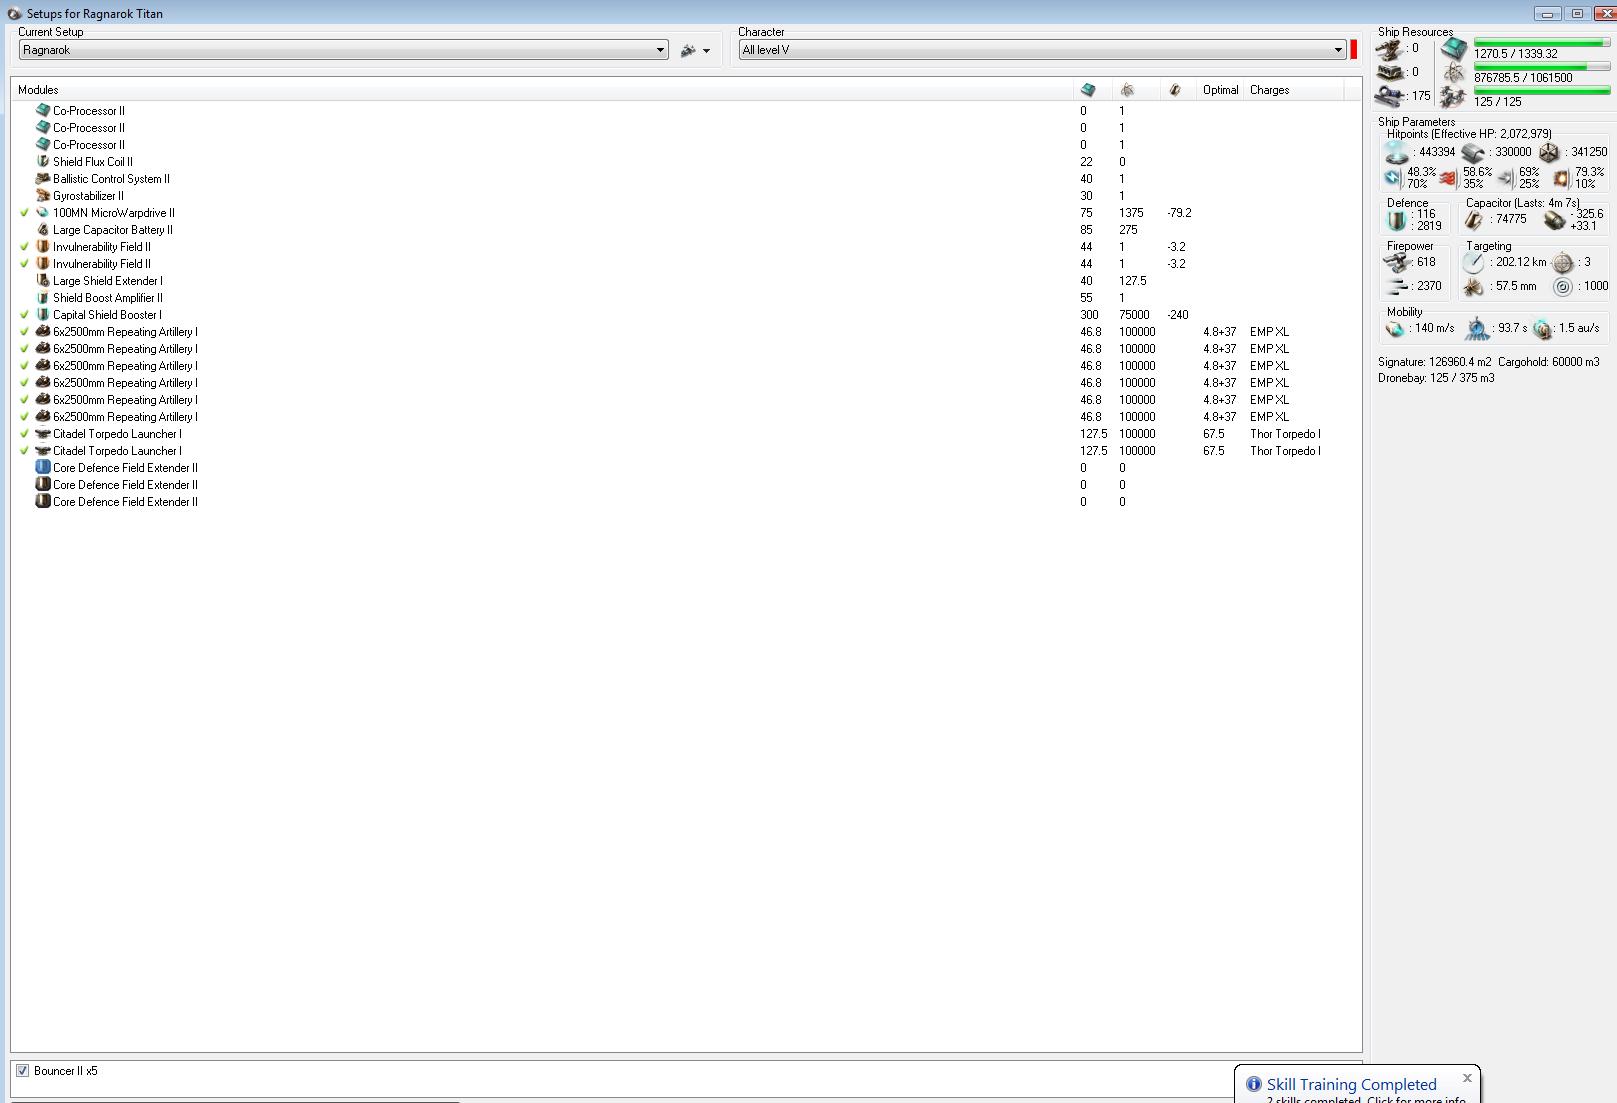Sort modules by the Charges column header
The height and width of the screenshot is (1103, 1617).
(1294, 90)
